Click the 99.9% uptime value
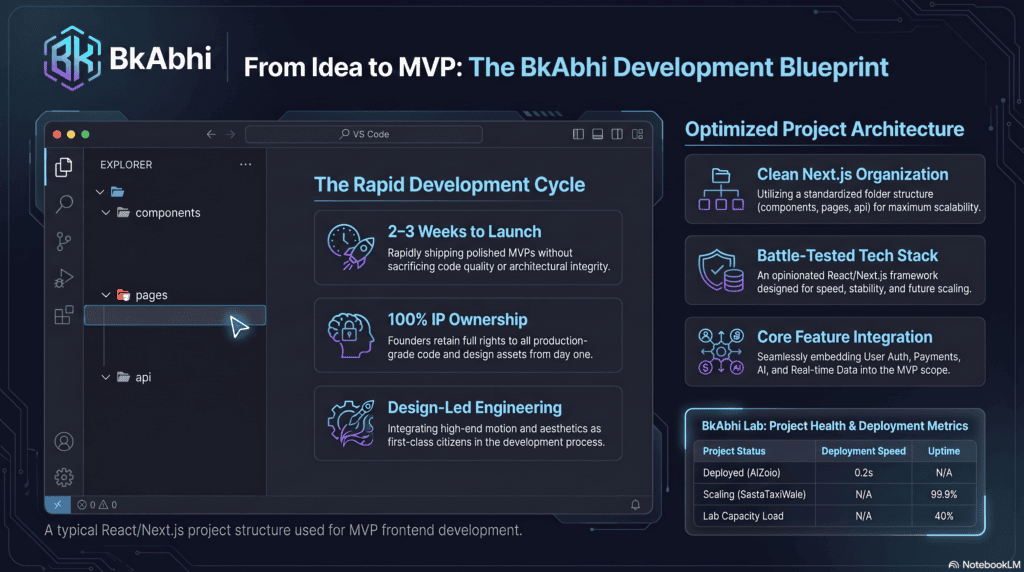Screen dimensions: 1024x572 pos(944,494)
